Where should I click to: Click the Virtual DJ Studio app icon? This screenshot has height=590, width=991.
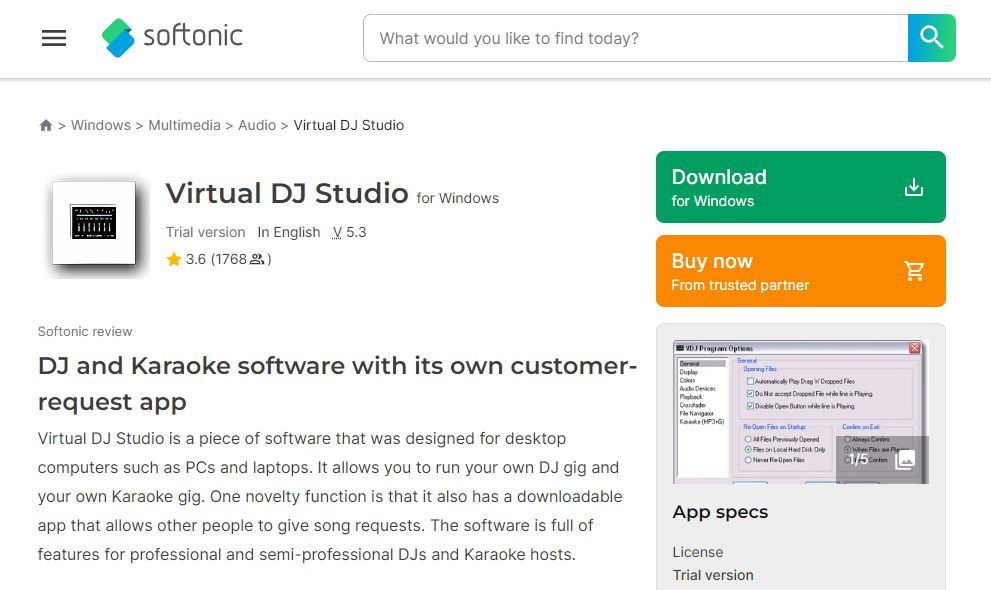coord(94,222)
